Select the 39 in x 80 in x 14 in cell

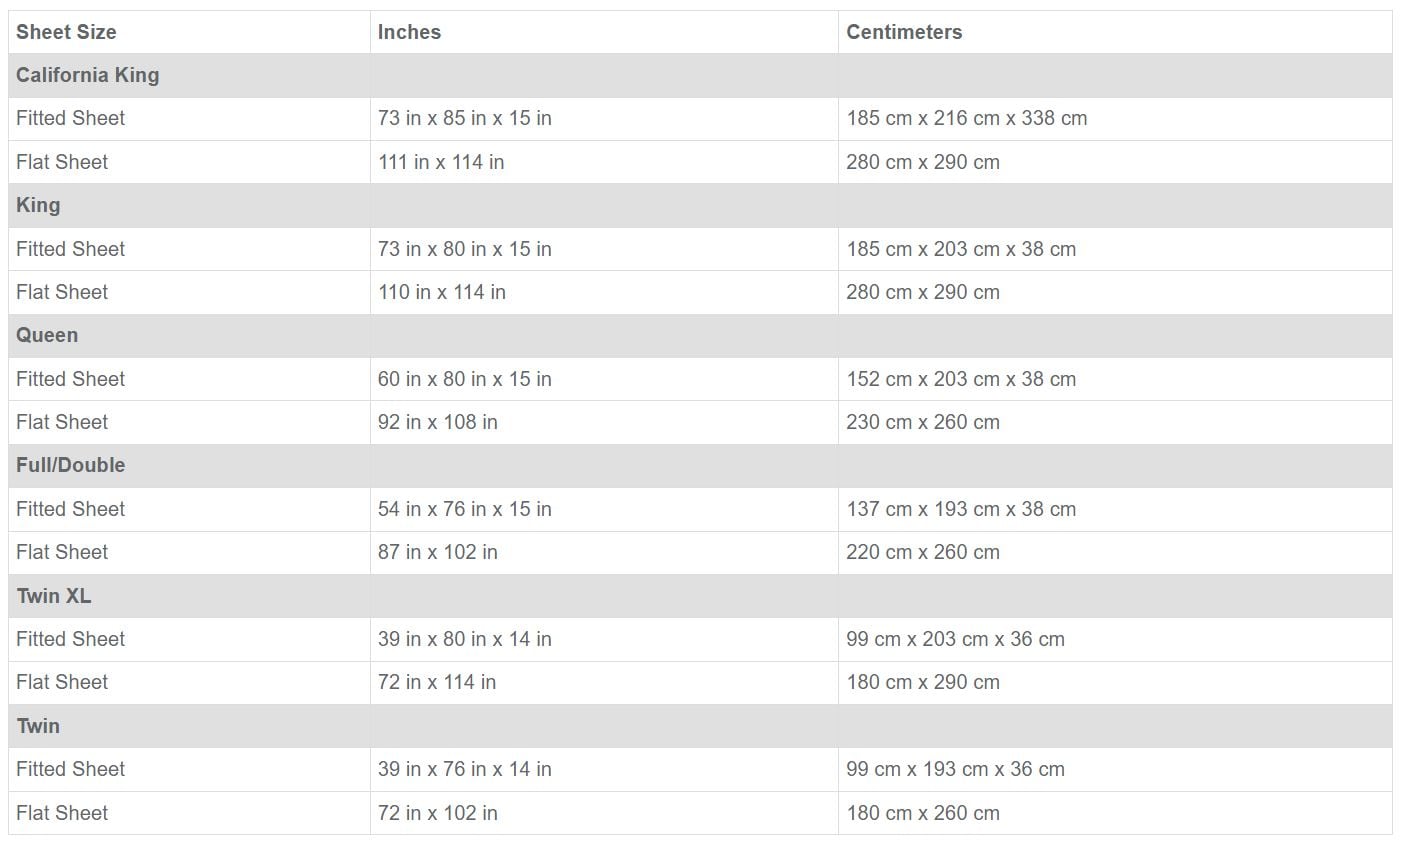[x=465, y=639]
